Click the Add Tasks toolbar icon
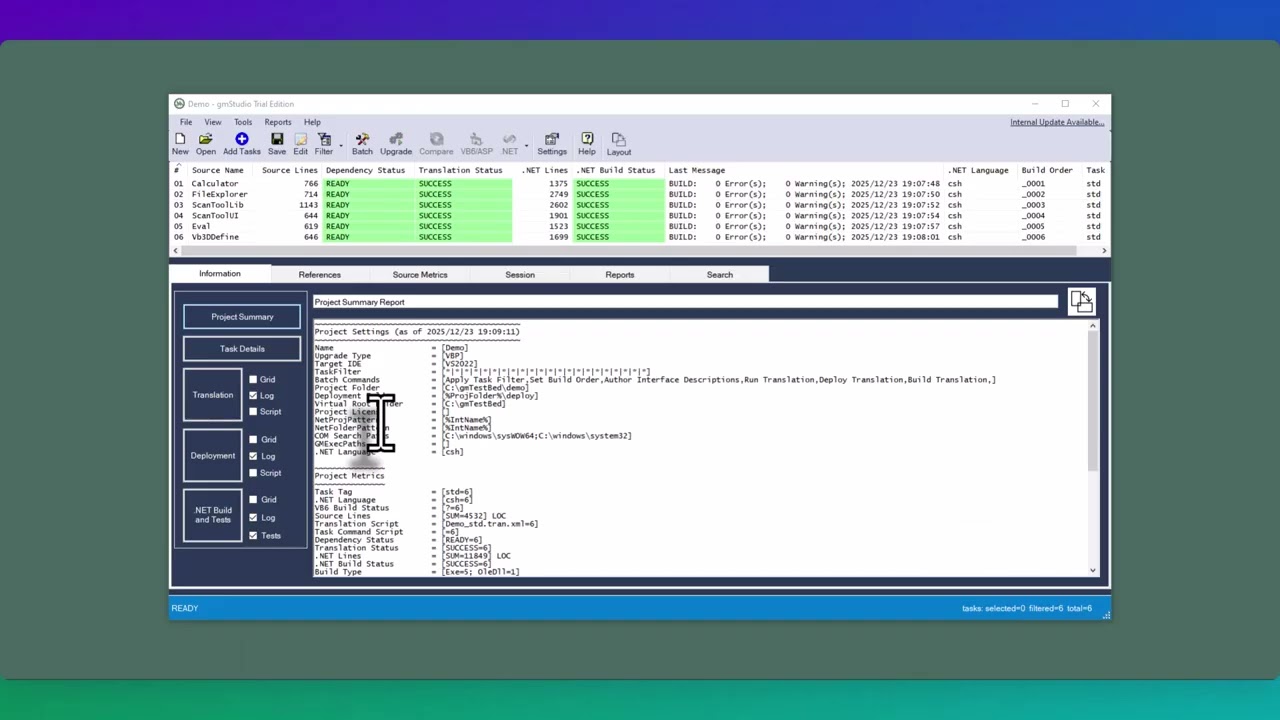1280x720 pixels. pyautogui.click(x=241, y=144)
